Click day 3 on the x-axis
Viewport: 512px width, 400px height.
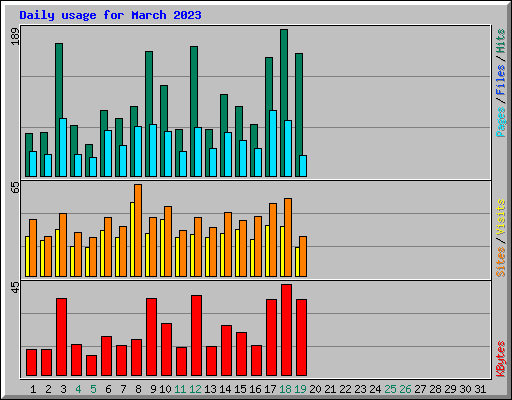(x=63, y=389)
